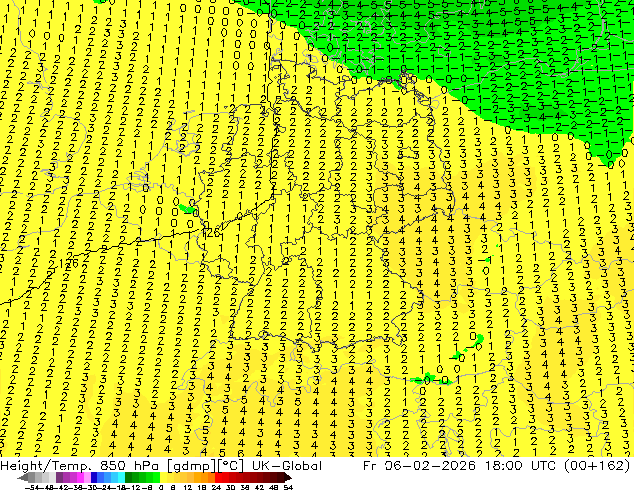Click the 'Fr 06-02-2026 18:00 UTC' date label
Viewport: 634px width, 490px height.
[459, 465]
